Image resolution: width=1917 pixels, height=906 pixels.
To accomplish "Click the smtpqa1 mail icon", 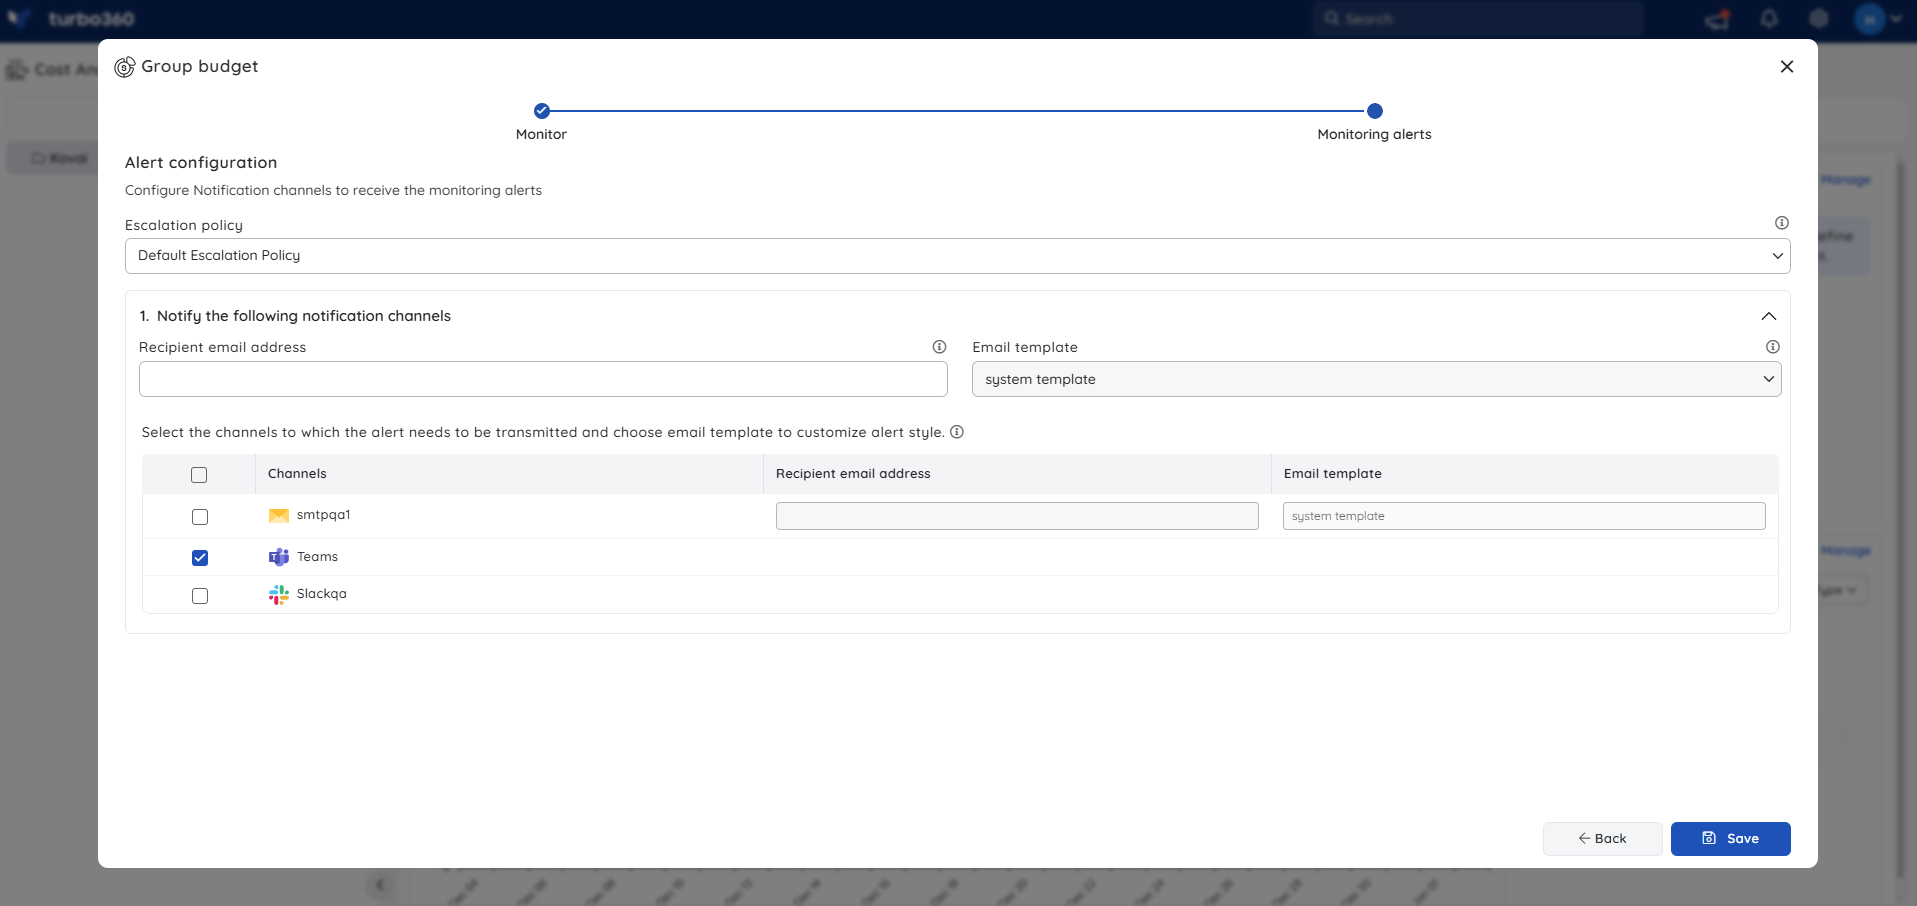I will [x=279, y=516].
